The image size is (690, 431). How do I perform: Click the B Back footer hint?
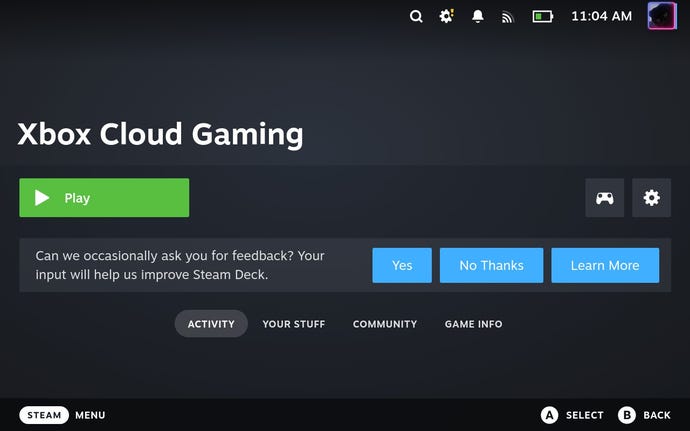tap(644, 415)
